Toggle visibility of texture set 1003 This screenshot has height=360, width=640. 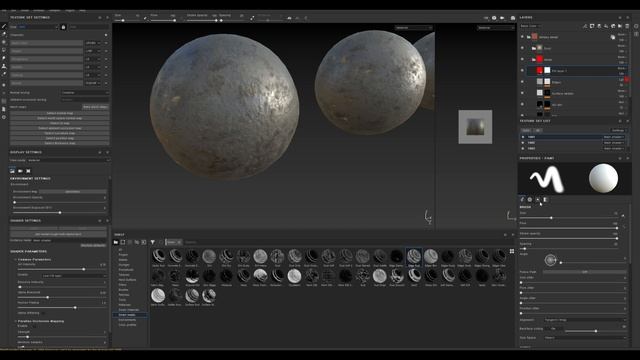[523, 149]
